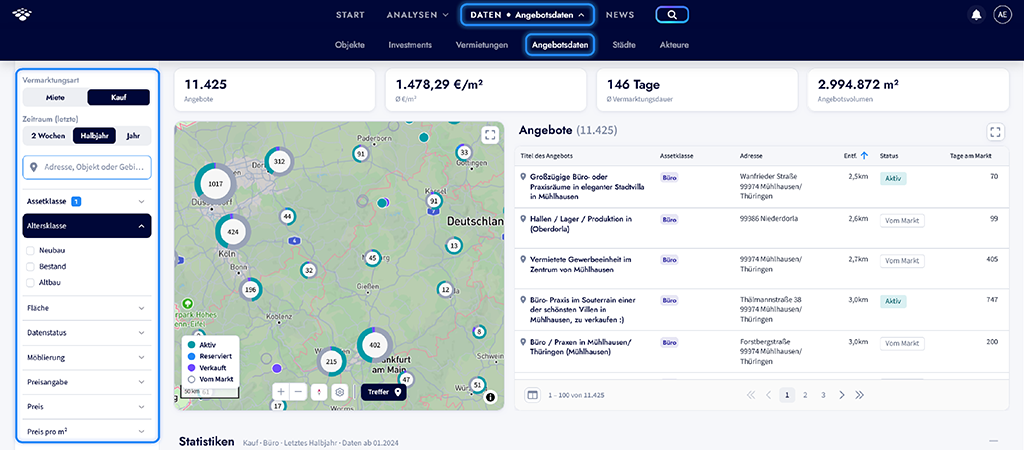Click the 424 cluster marker near Köln
The image size is (1024, 450).
coord(233,231)
